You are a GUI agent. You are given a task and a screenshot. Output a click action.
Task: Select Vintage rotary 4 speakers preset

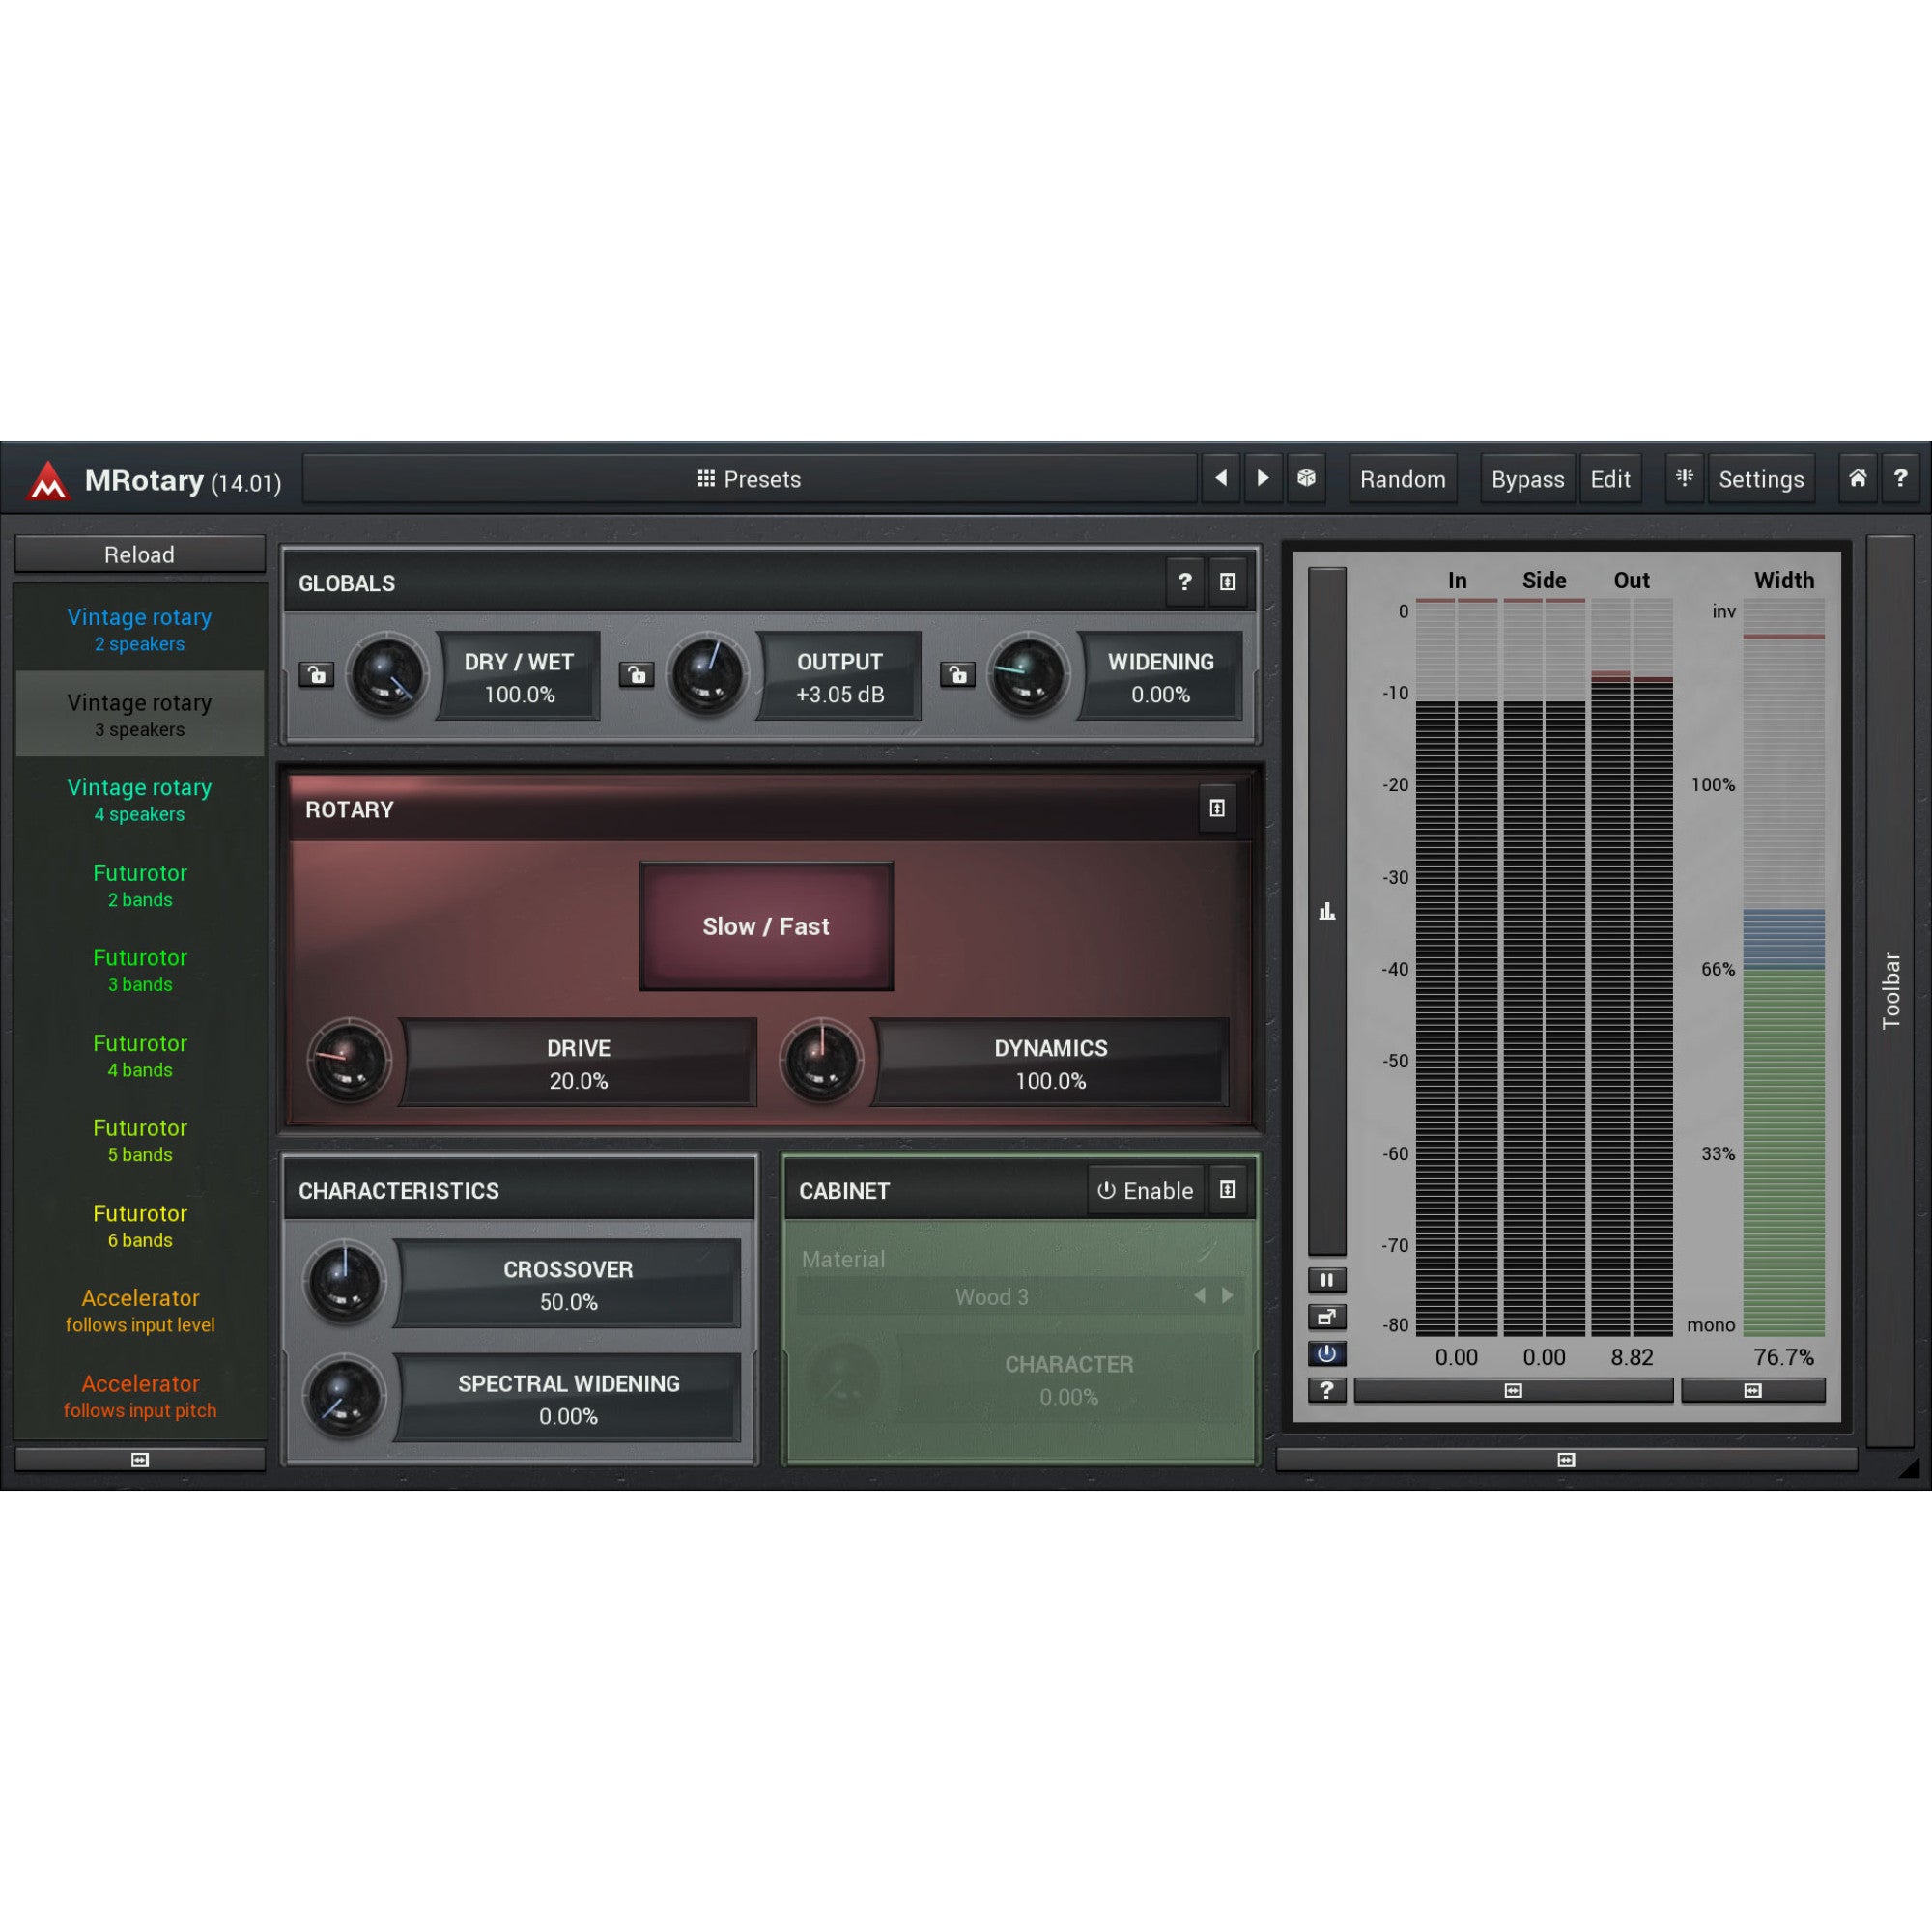140,799
